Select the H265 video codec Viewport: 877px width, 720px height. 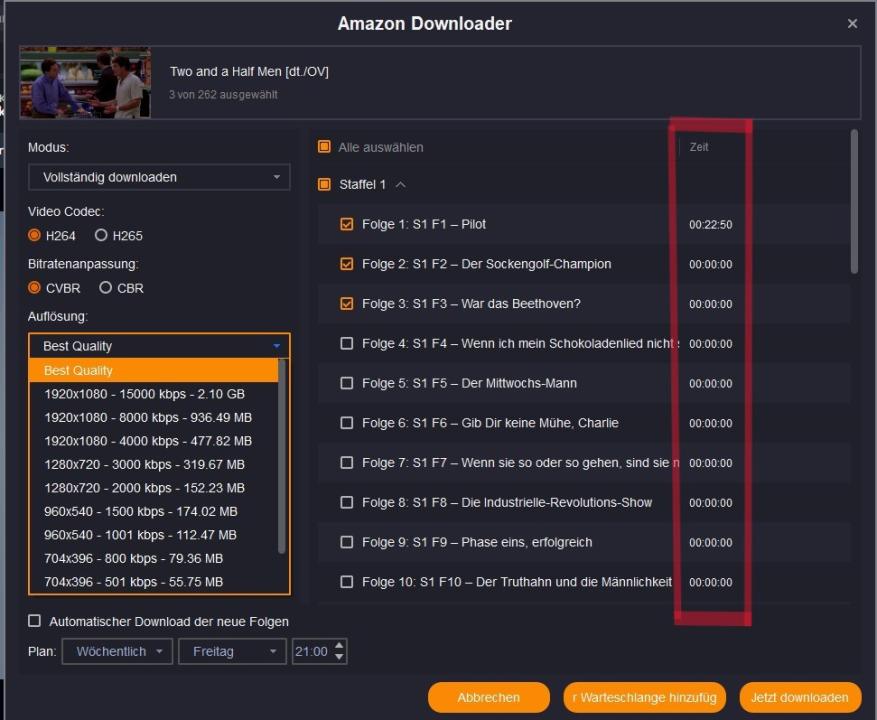pos(101,236)
